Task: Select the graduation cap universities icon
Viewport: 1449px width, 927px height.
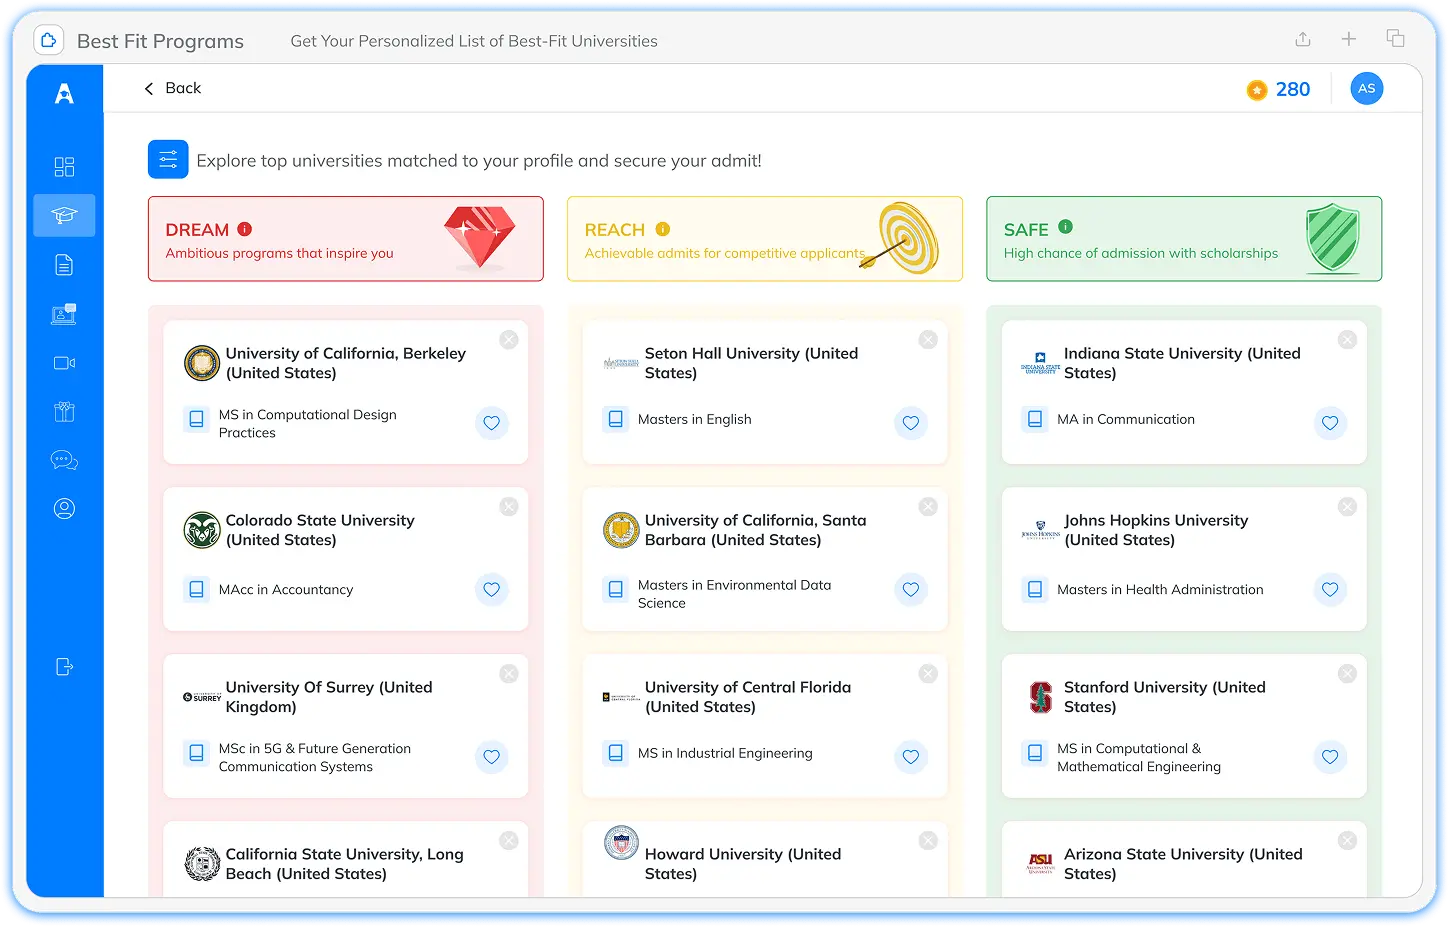Action: click(64, 215)
